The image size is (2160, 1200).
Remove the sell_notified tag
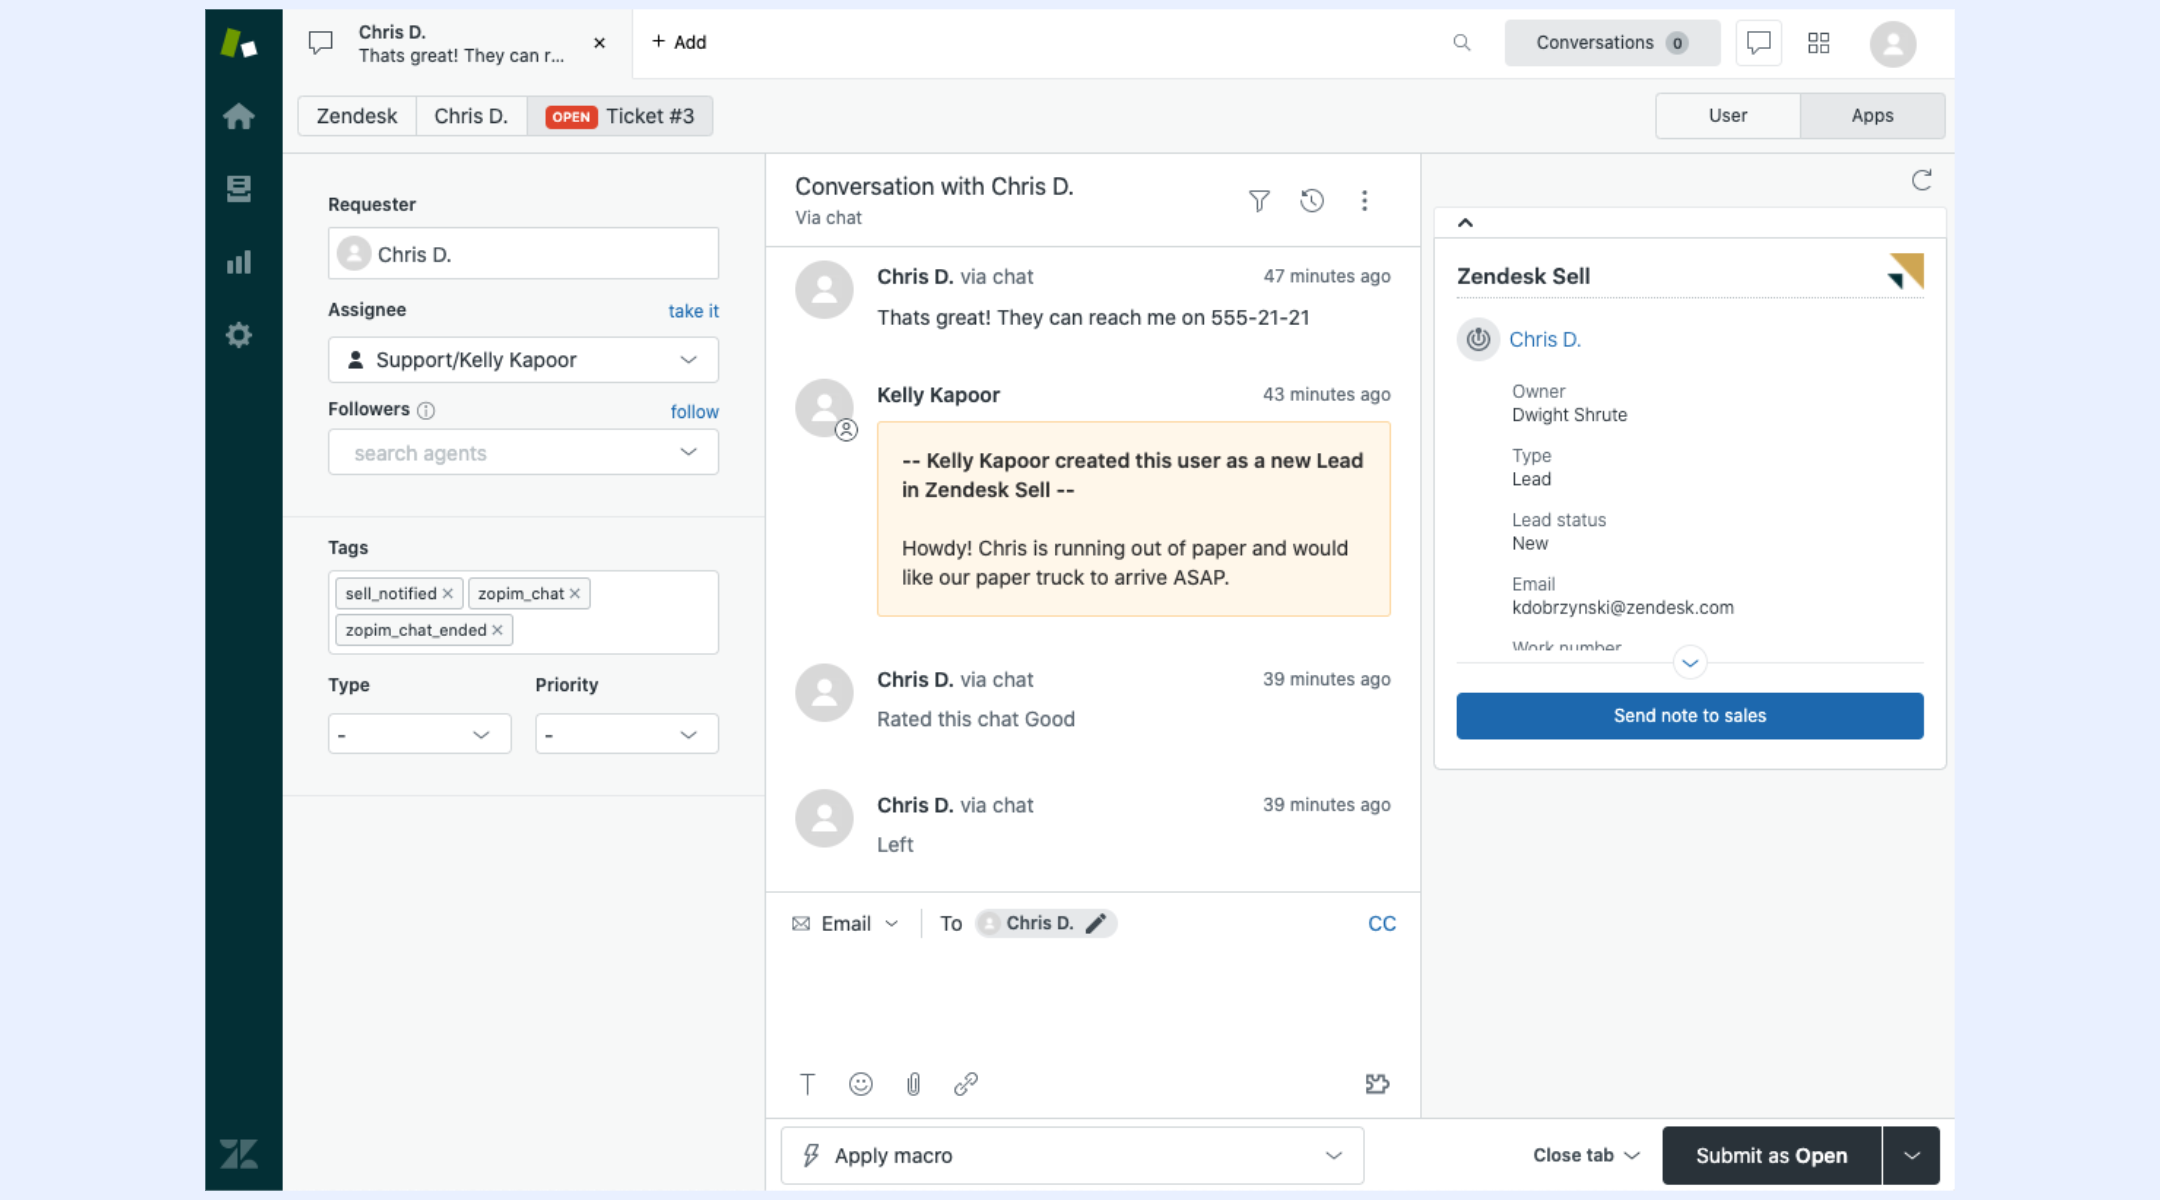pyautogui.click(x=448, y=594)
